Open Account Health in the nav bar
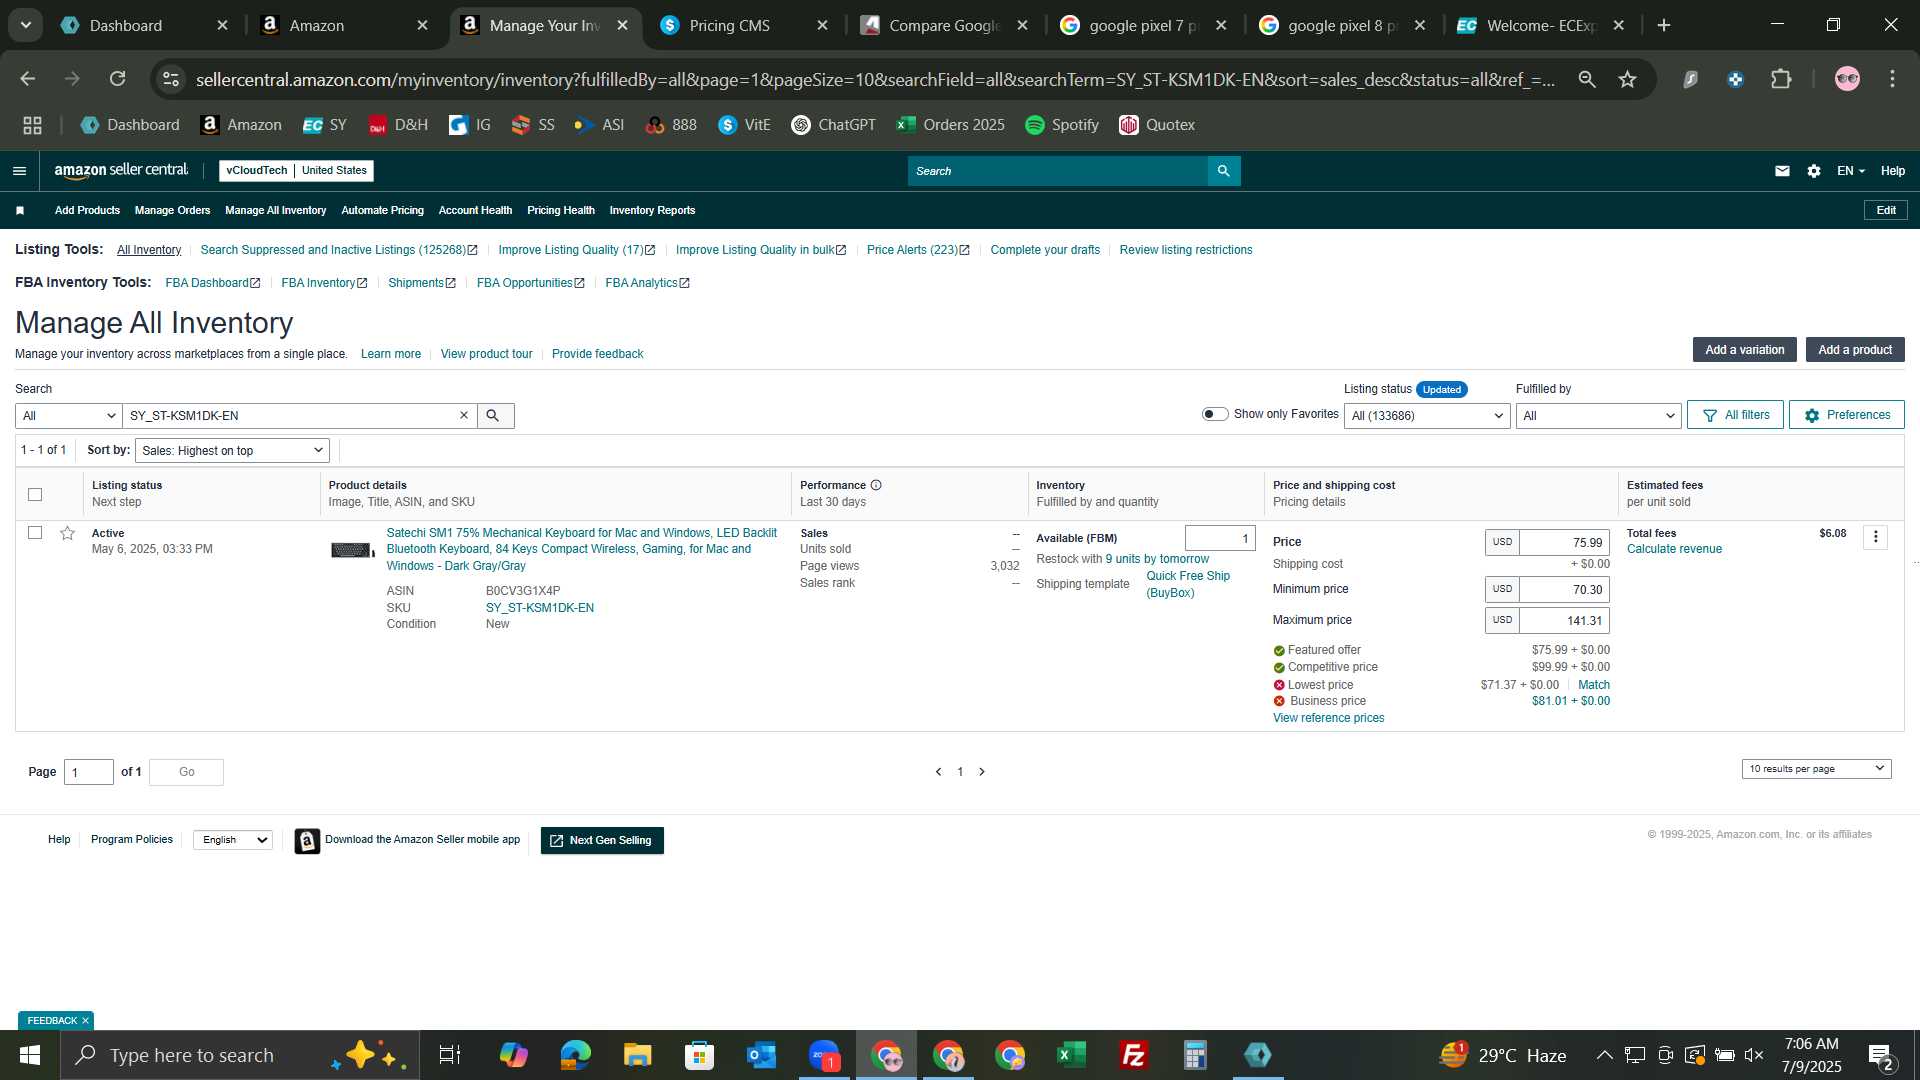 (x=475, y=211)
